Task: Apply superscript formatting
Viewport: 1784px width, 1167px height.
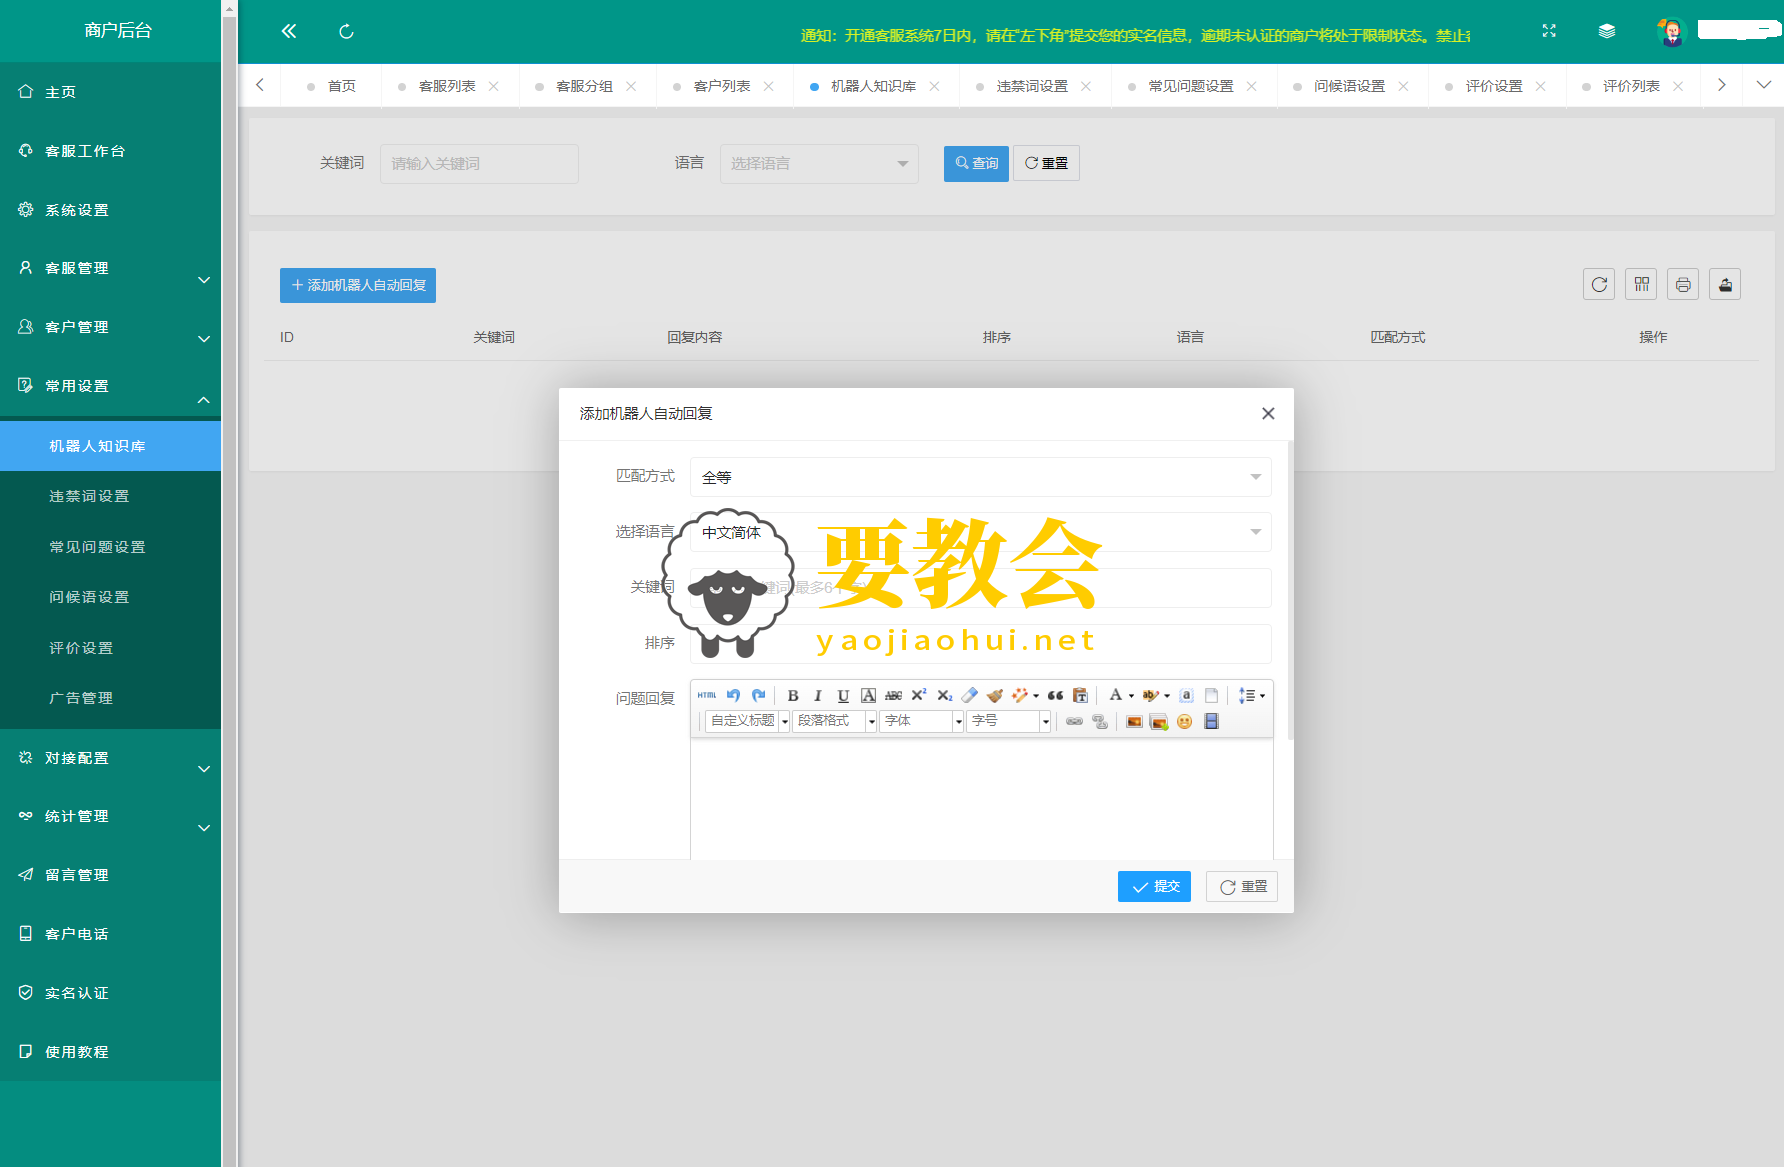Action: [919, 695]
